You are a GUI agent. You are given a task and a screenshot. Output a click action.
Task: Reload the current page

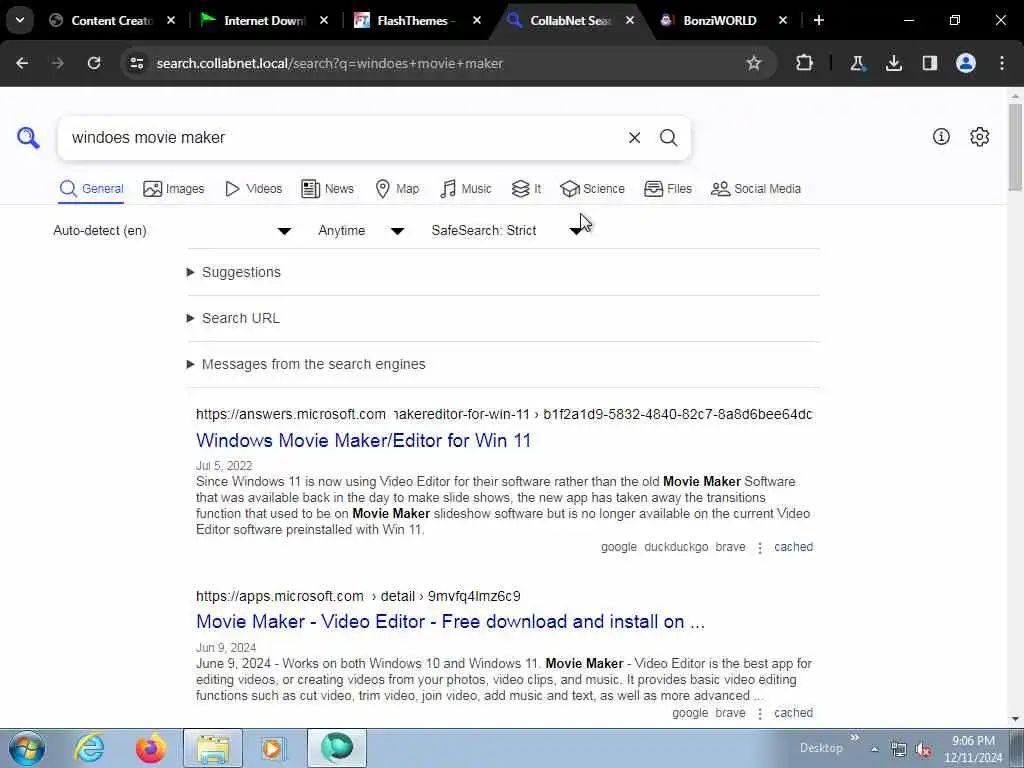tap(94, 63)
